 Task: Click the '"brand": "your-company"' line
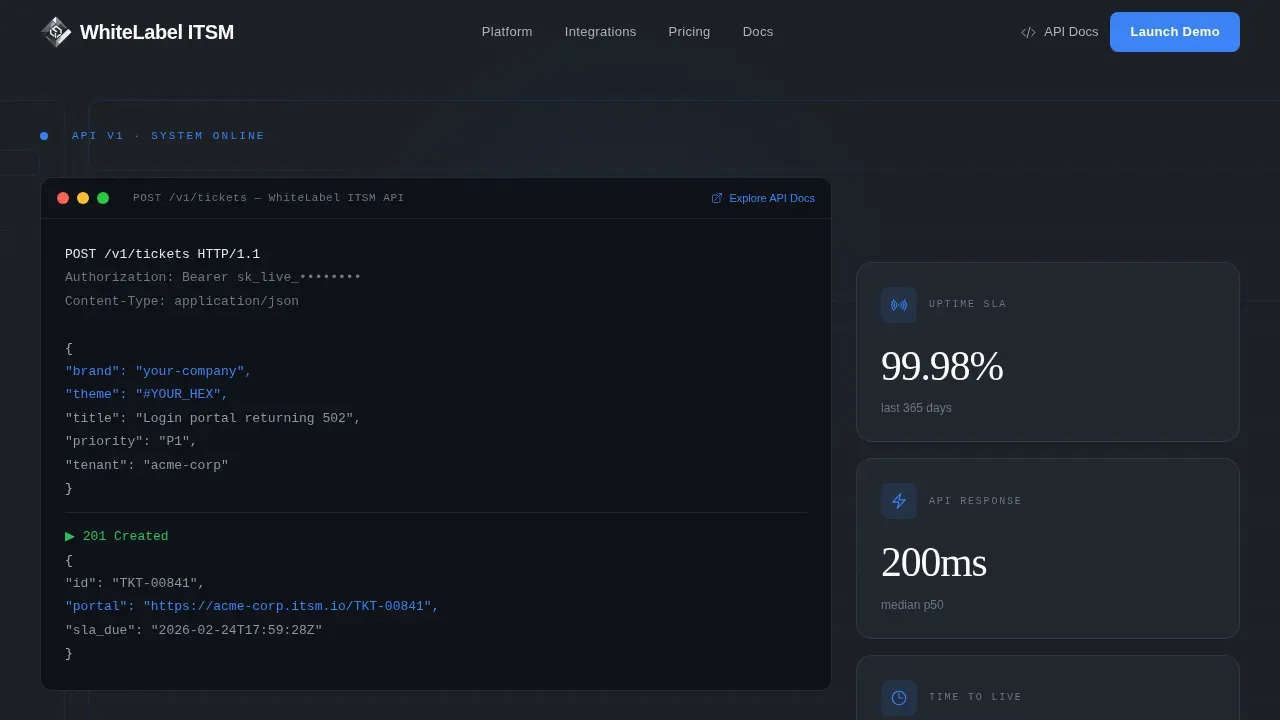(x=158, y=372)
